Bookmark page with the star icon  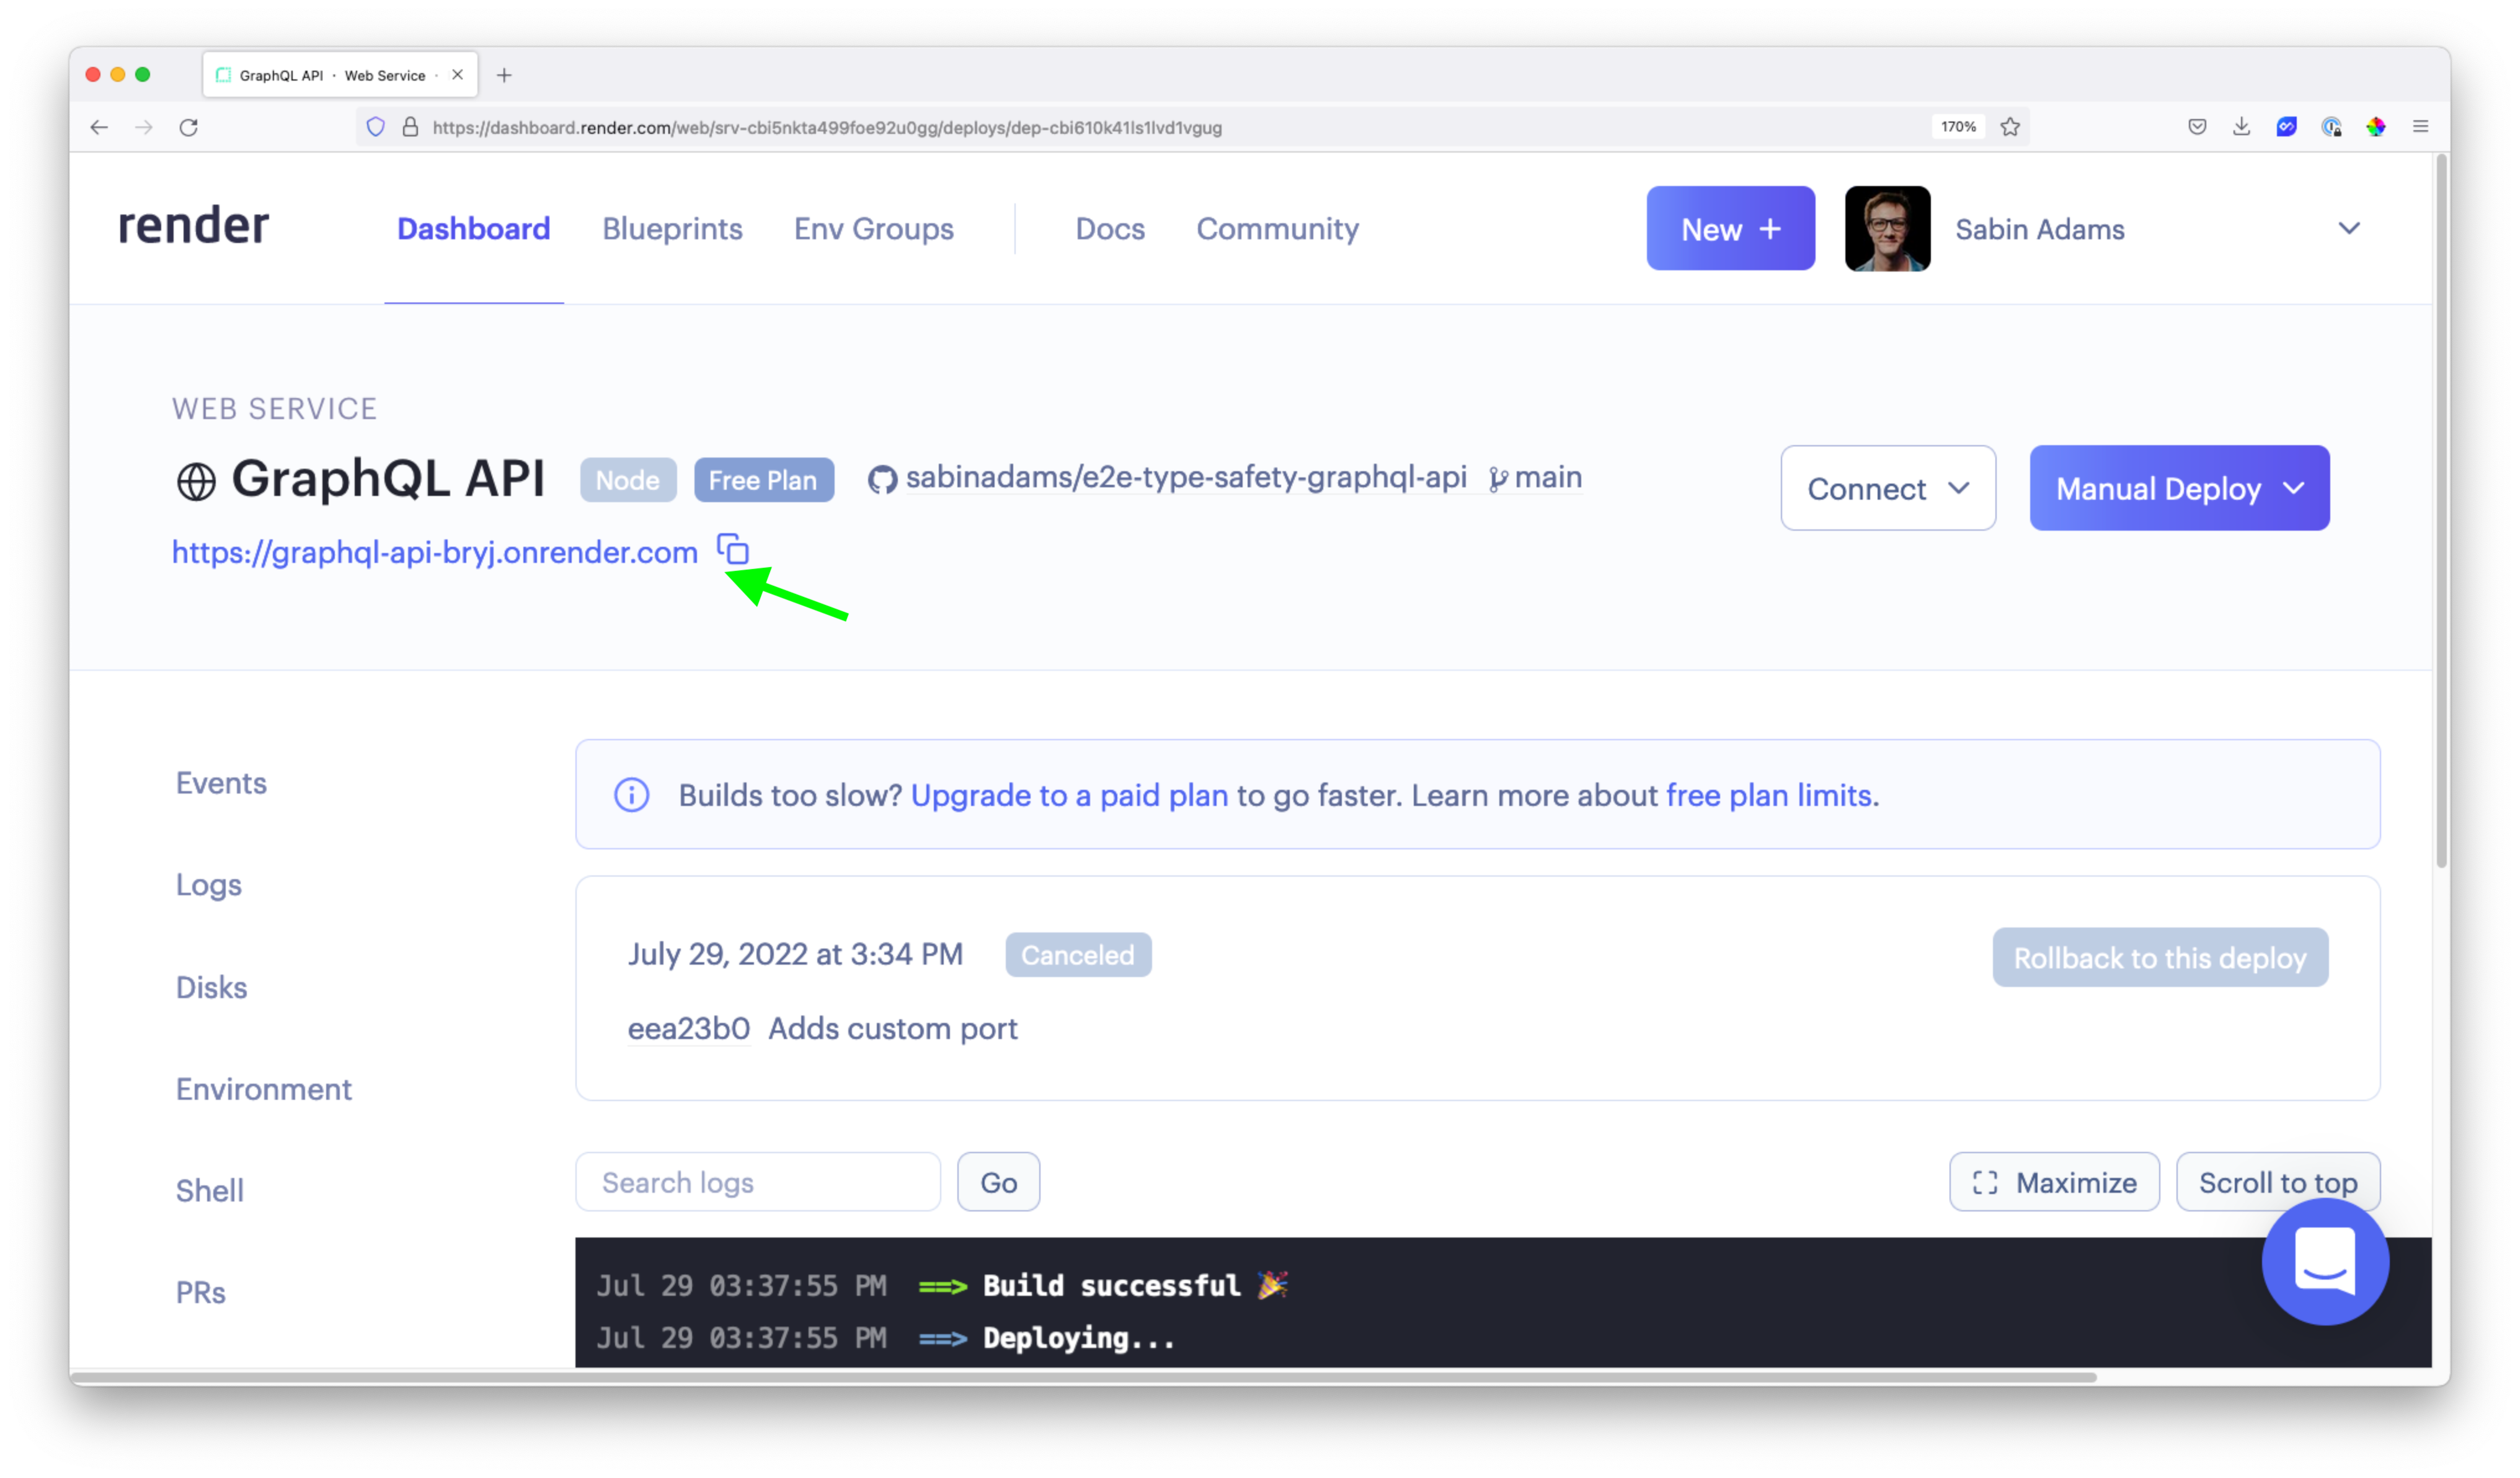coord(2010,127)
